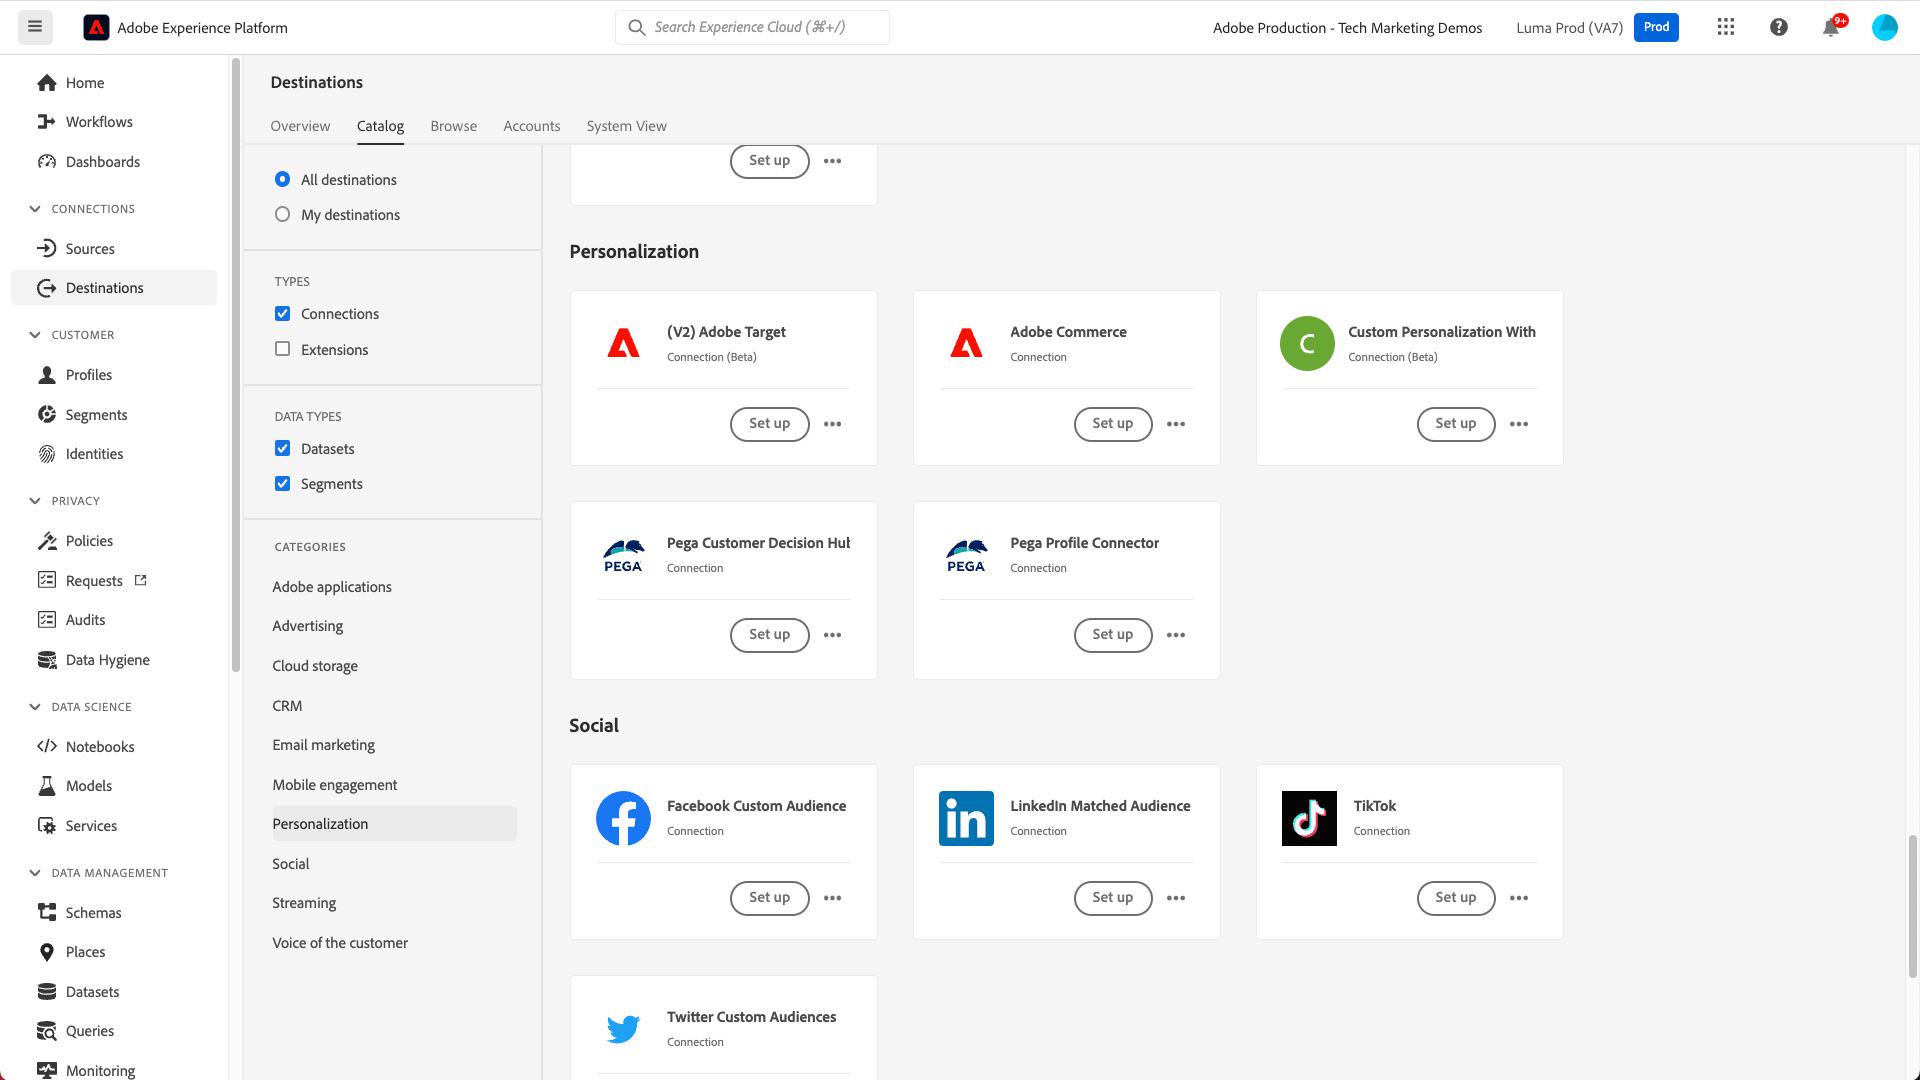Select the Streaming category filter
Viewport: 1920px width, 1080px height.
pyautogui.click(x=304, y=903)
